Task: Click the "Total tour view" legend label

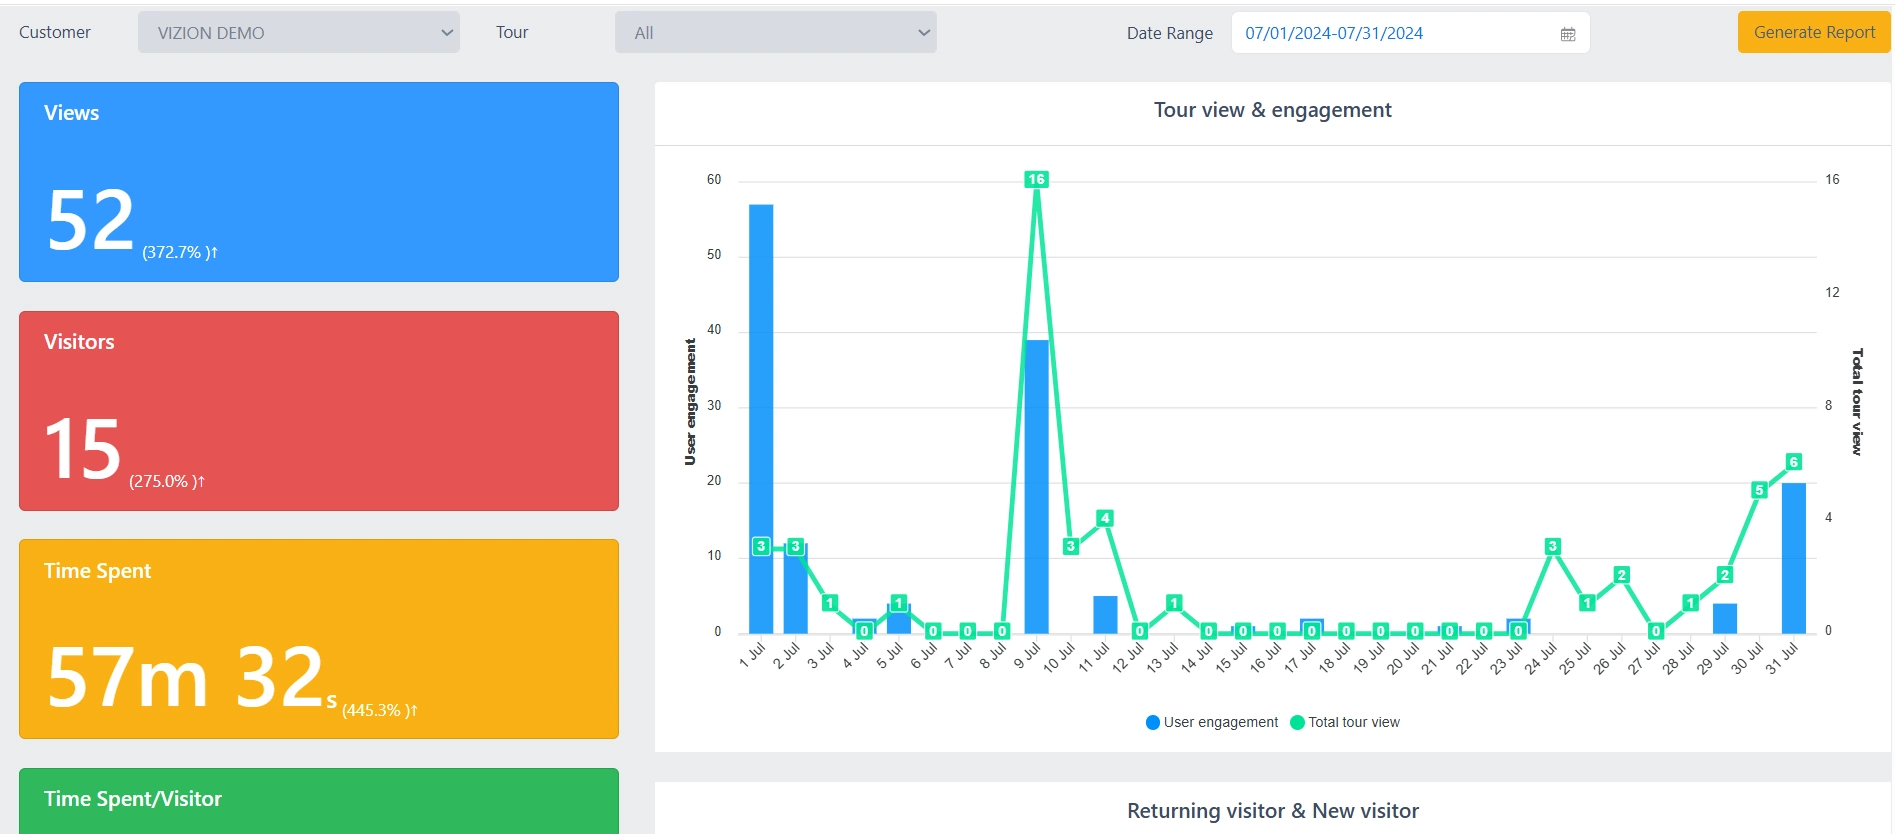Action: [x=1354, y=722]
